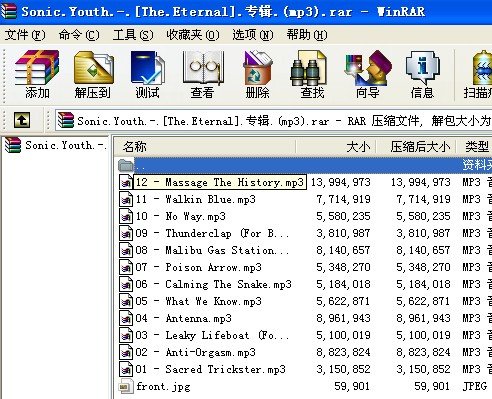Click the image icon of front.jpg
This screenshot has height=399, width=492.
coord(126,386)
